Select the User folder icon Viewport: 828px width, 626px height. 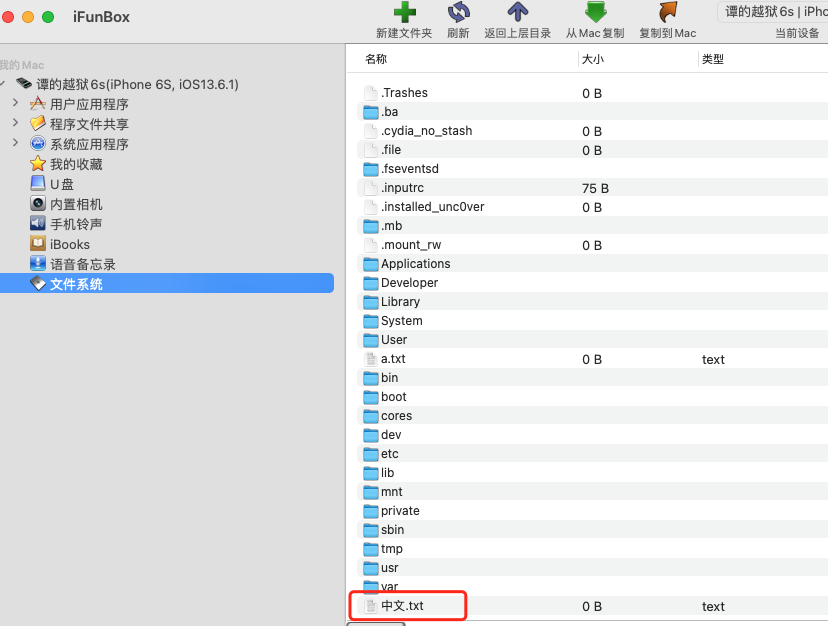pyautogui.click(x=371, y=340)
